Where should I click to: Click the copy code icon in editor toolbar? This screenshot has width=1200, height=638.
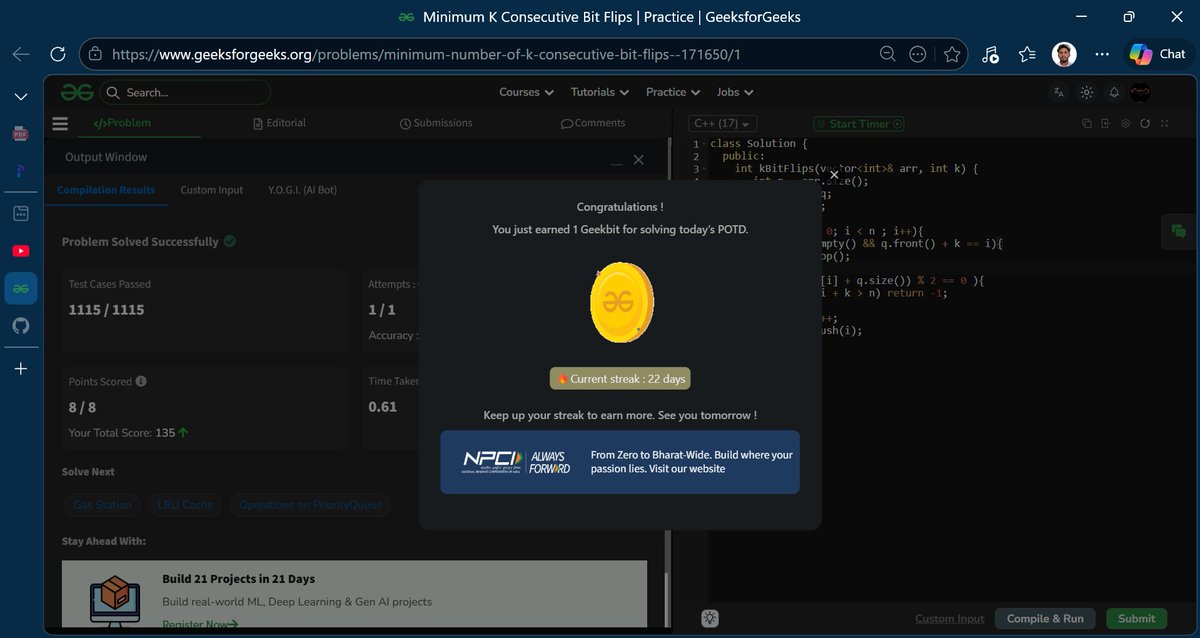pyautogui.click(x=1087, y=124)
